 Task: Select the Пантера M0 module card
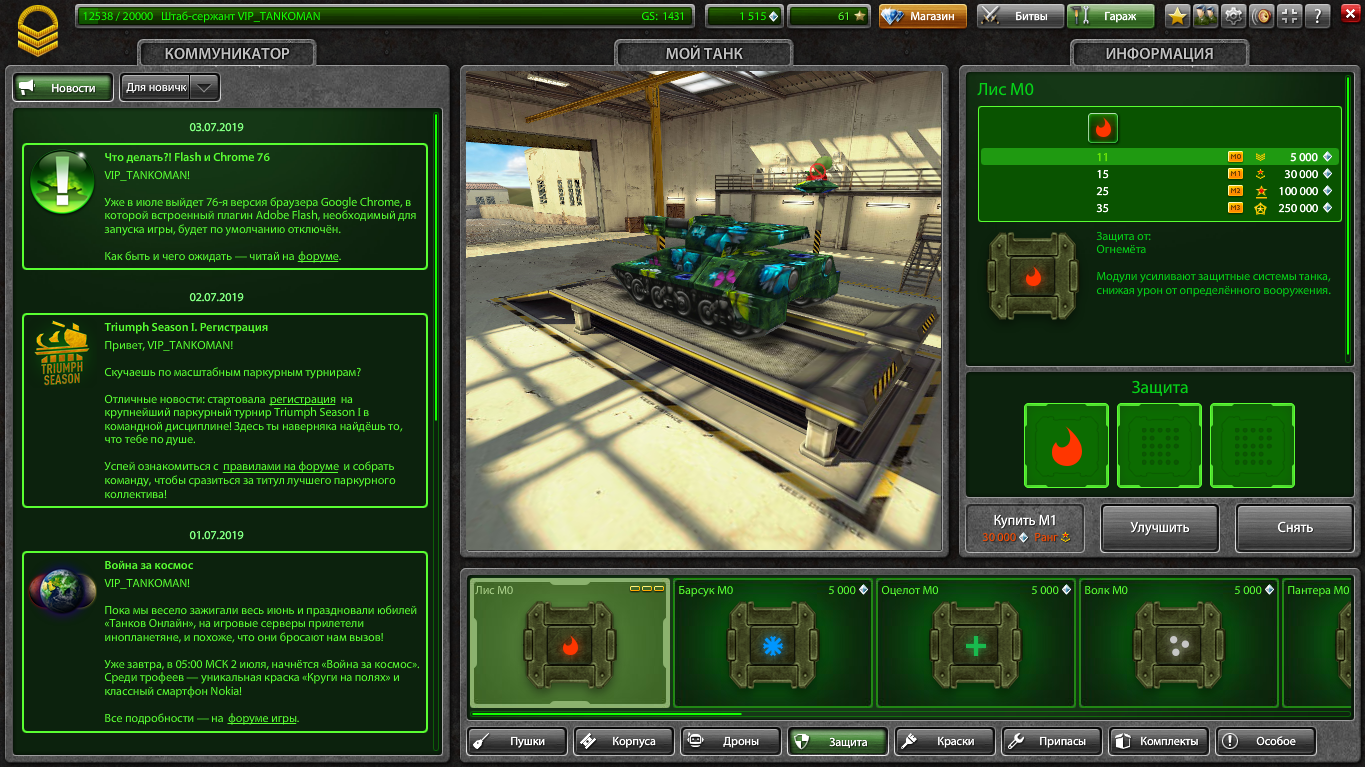[1317, 643]
